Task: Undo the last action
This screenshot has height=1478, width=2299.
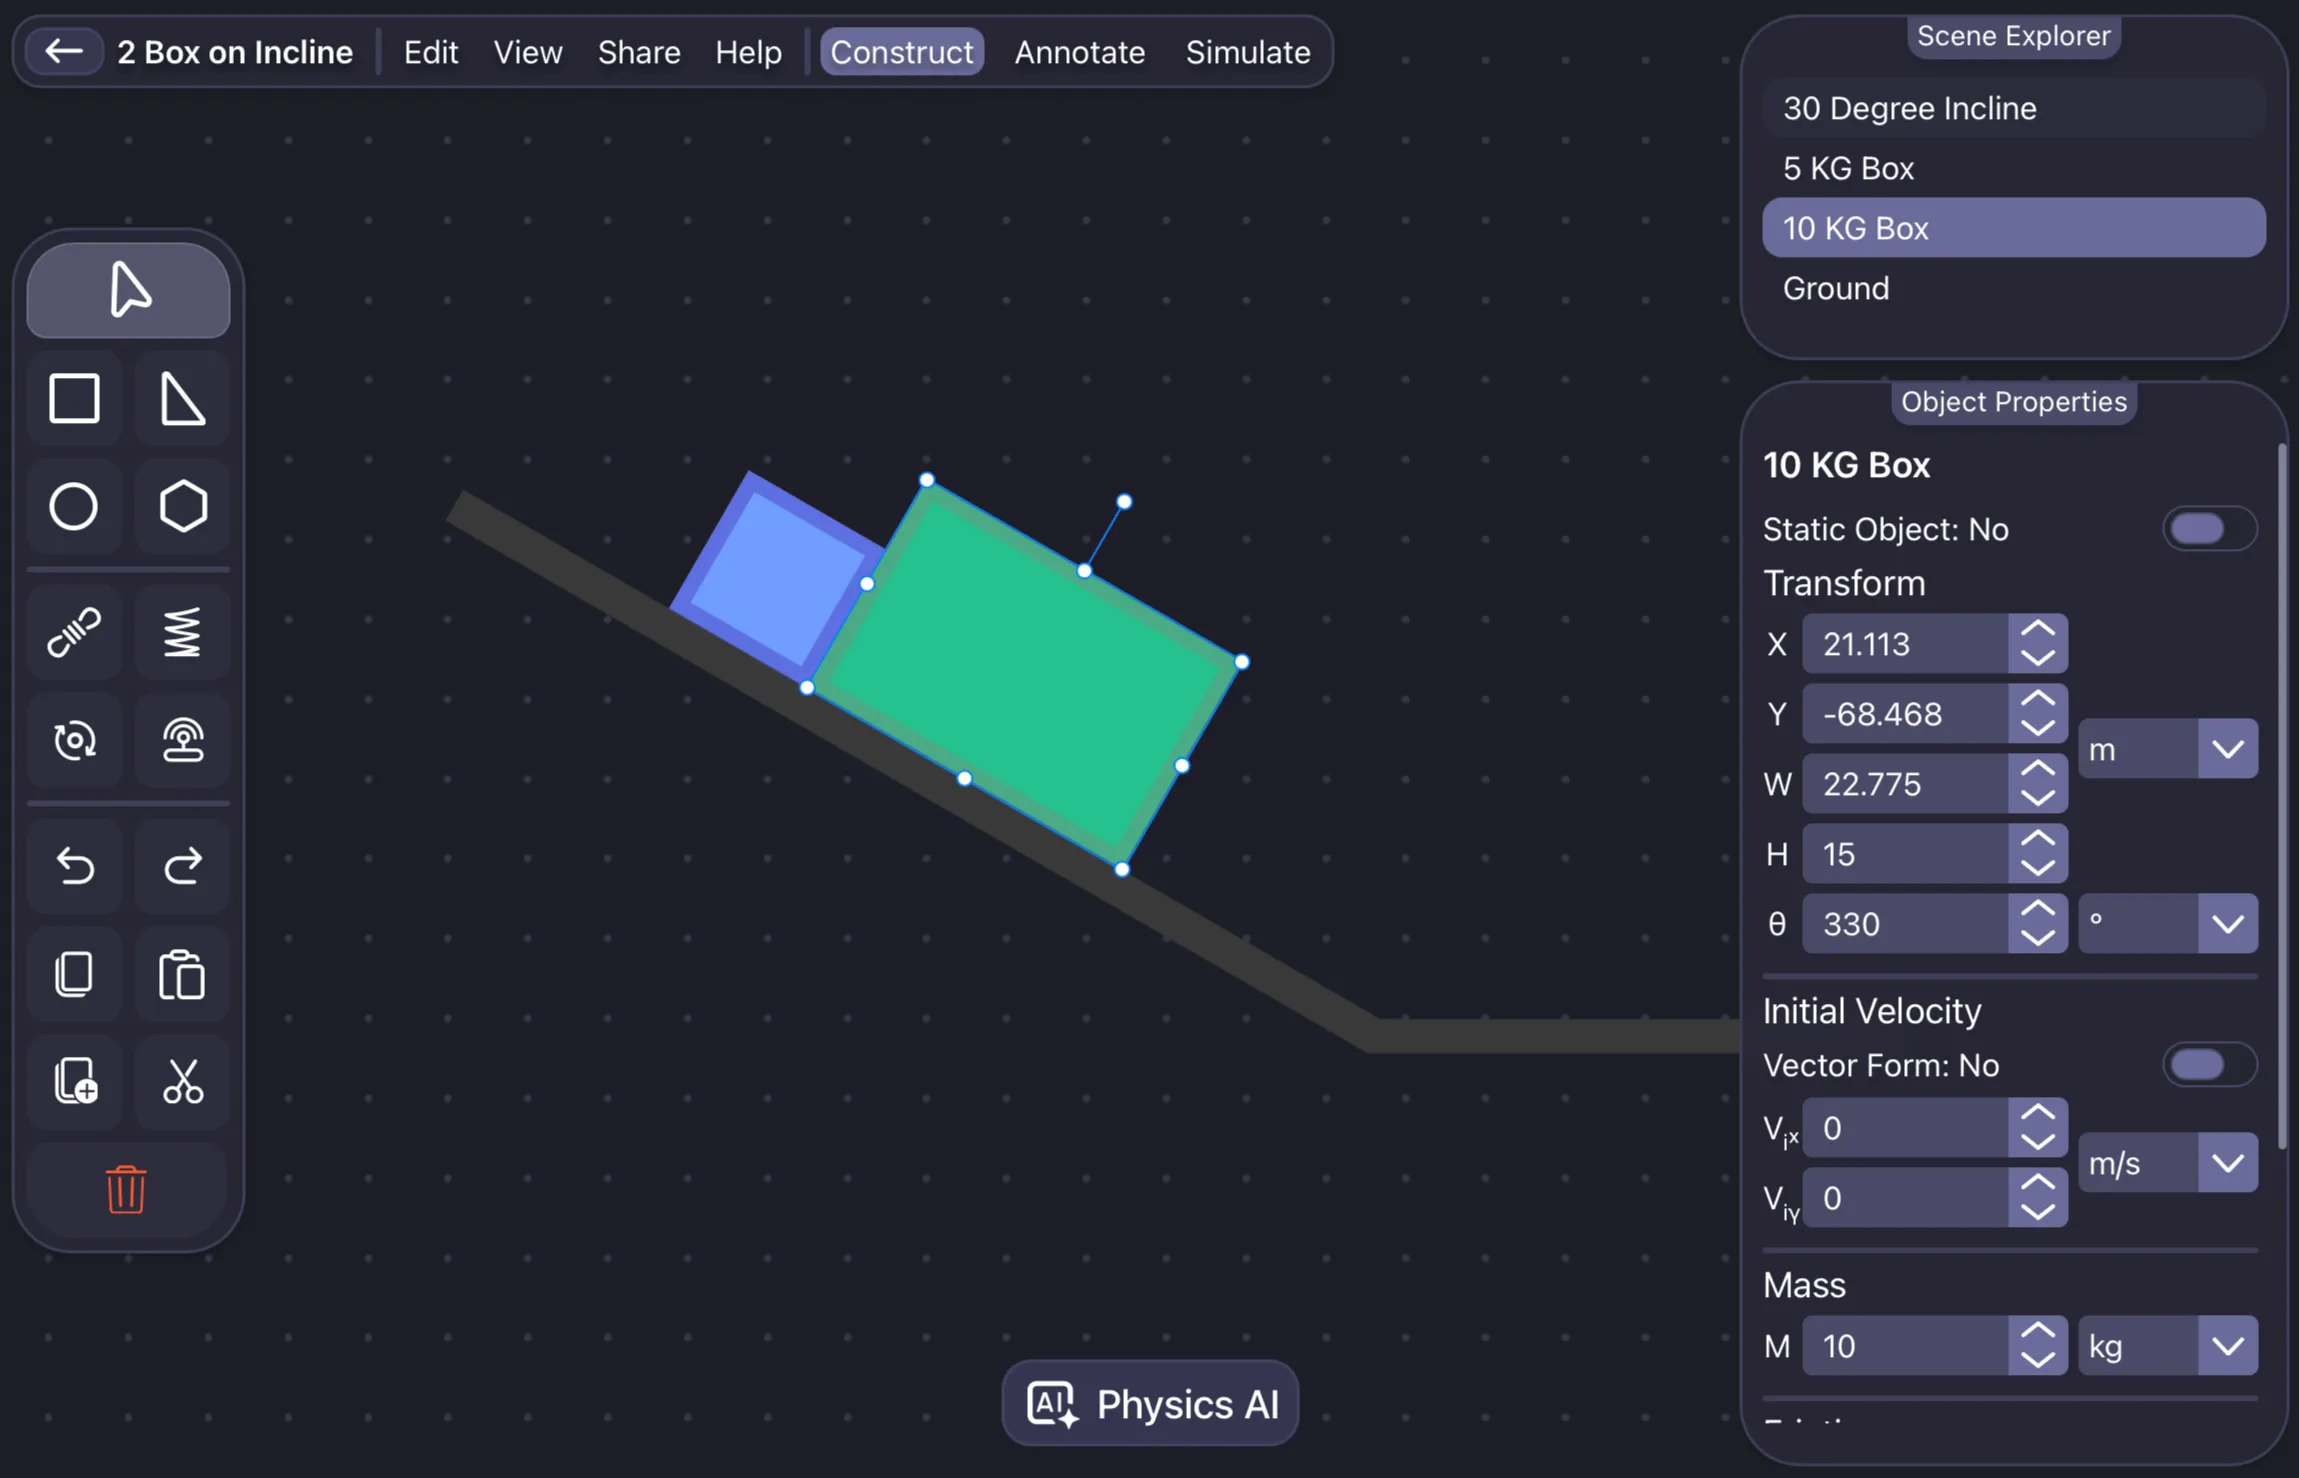Action: tap(73, 865)
